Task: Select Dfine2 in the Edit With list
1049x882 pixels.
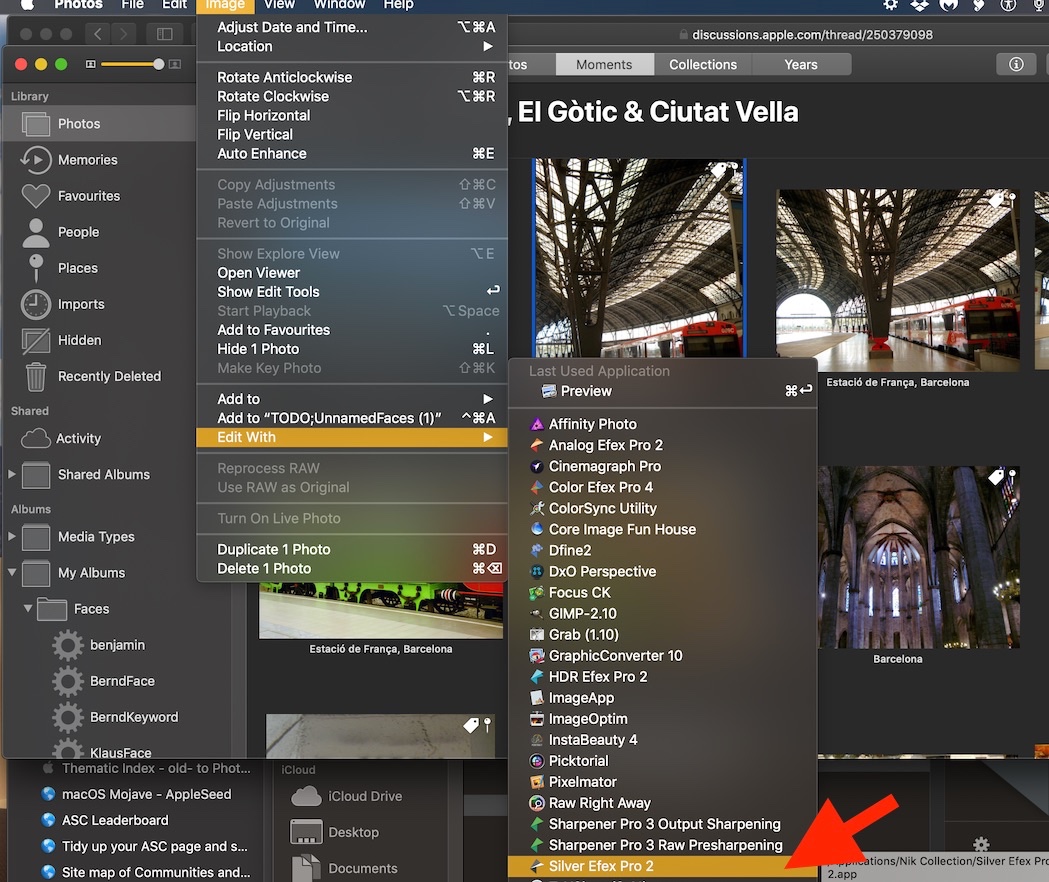Action: [662, 550]
